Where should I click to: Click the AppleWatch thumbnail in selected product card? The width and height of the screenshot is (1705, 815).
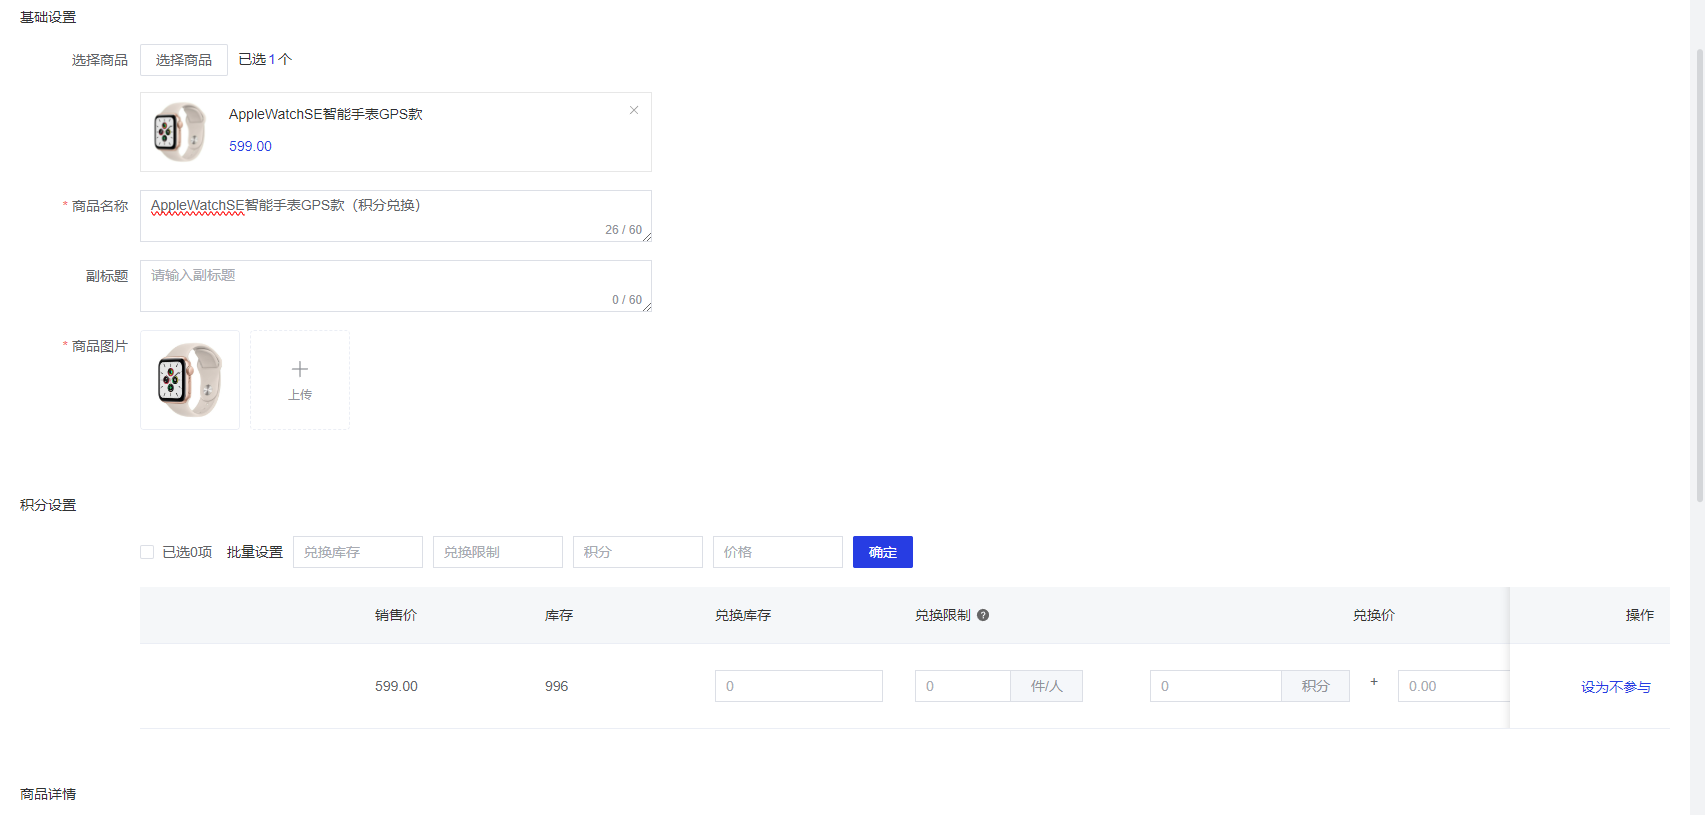[179, 132]
